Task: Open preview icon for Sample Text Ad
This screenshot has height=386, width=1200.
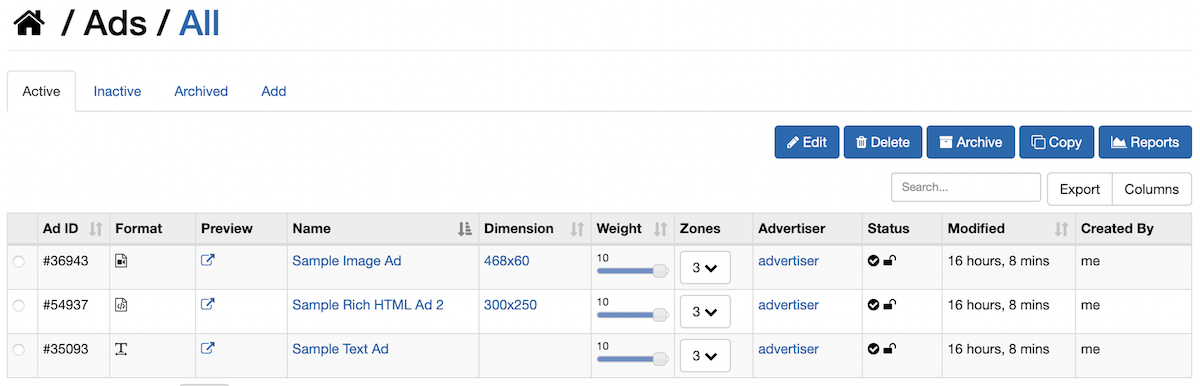Action: click(208, 349)
